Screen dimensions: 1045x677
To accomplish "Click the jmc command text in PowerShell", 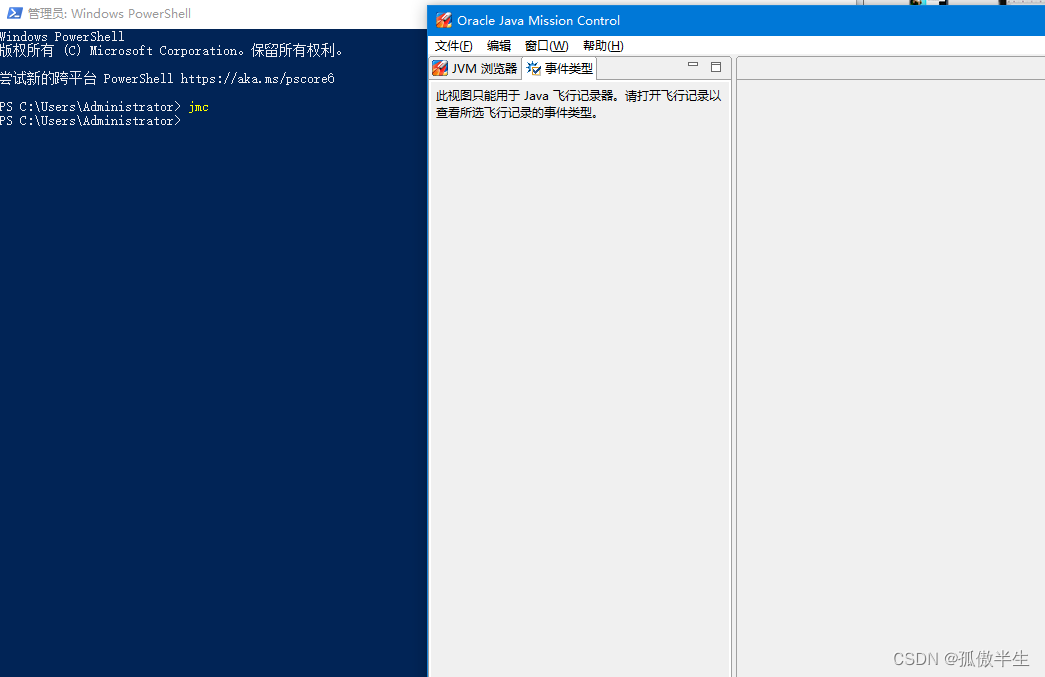I will tap(199, 107).
